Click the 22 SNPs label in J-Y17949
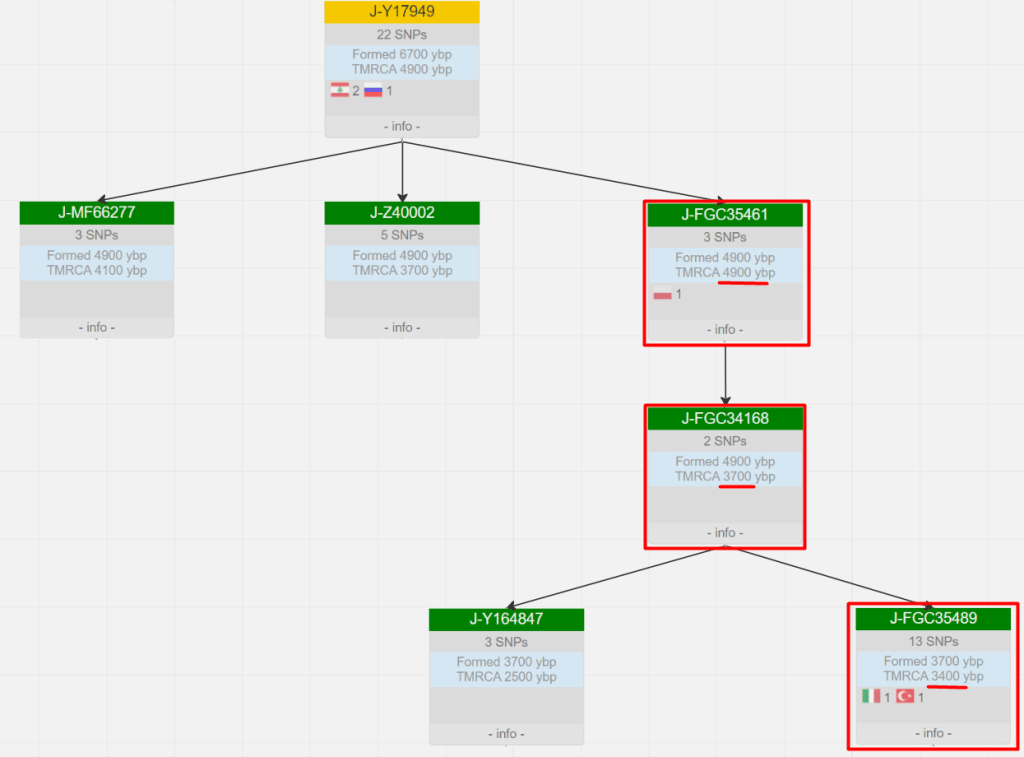This screenshot has height=757, width=1024. point(402,34)
